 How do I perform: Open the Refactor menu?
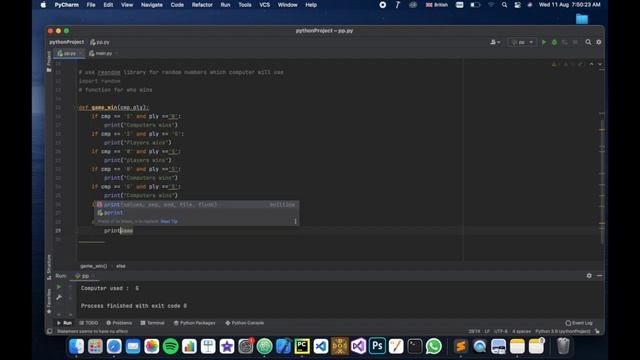202,5
